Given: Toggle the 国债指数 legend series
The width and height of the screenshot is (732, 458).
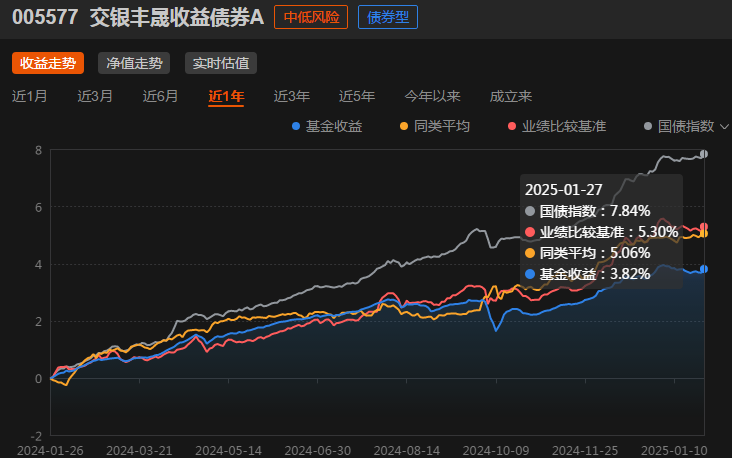Looking at the screenshot, I should tap(679, 126).
